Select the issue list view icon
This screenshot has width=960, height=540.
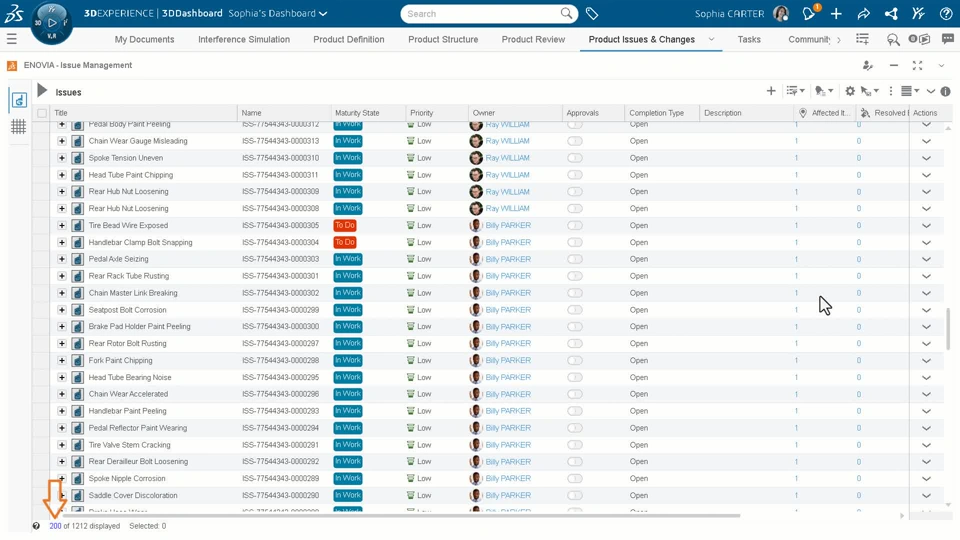(x=18, y=100)
